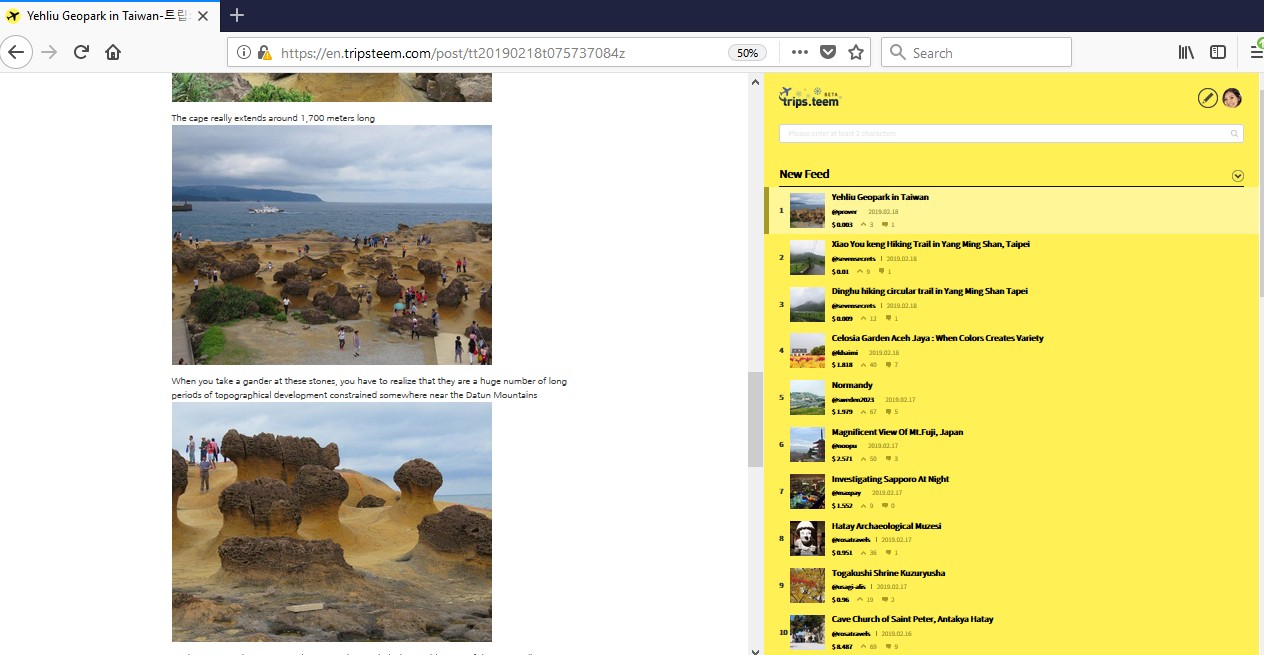1264x655 pixels.
Task: Open the browser home page
Action: click(113, 52)
